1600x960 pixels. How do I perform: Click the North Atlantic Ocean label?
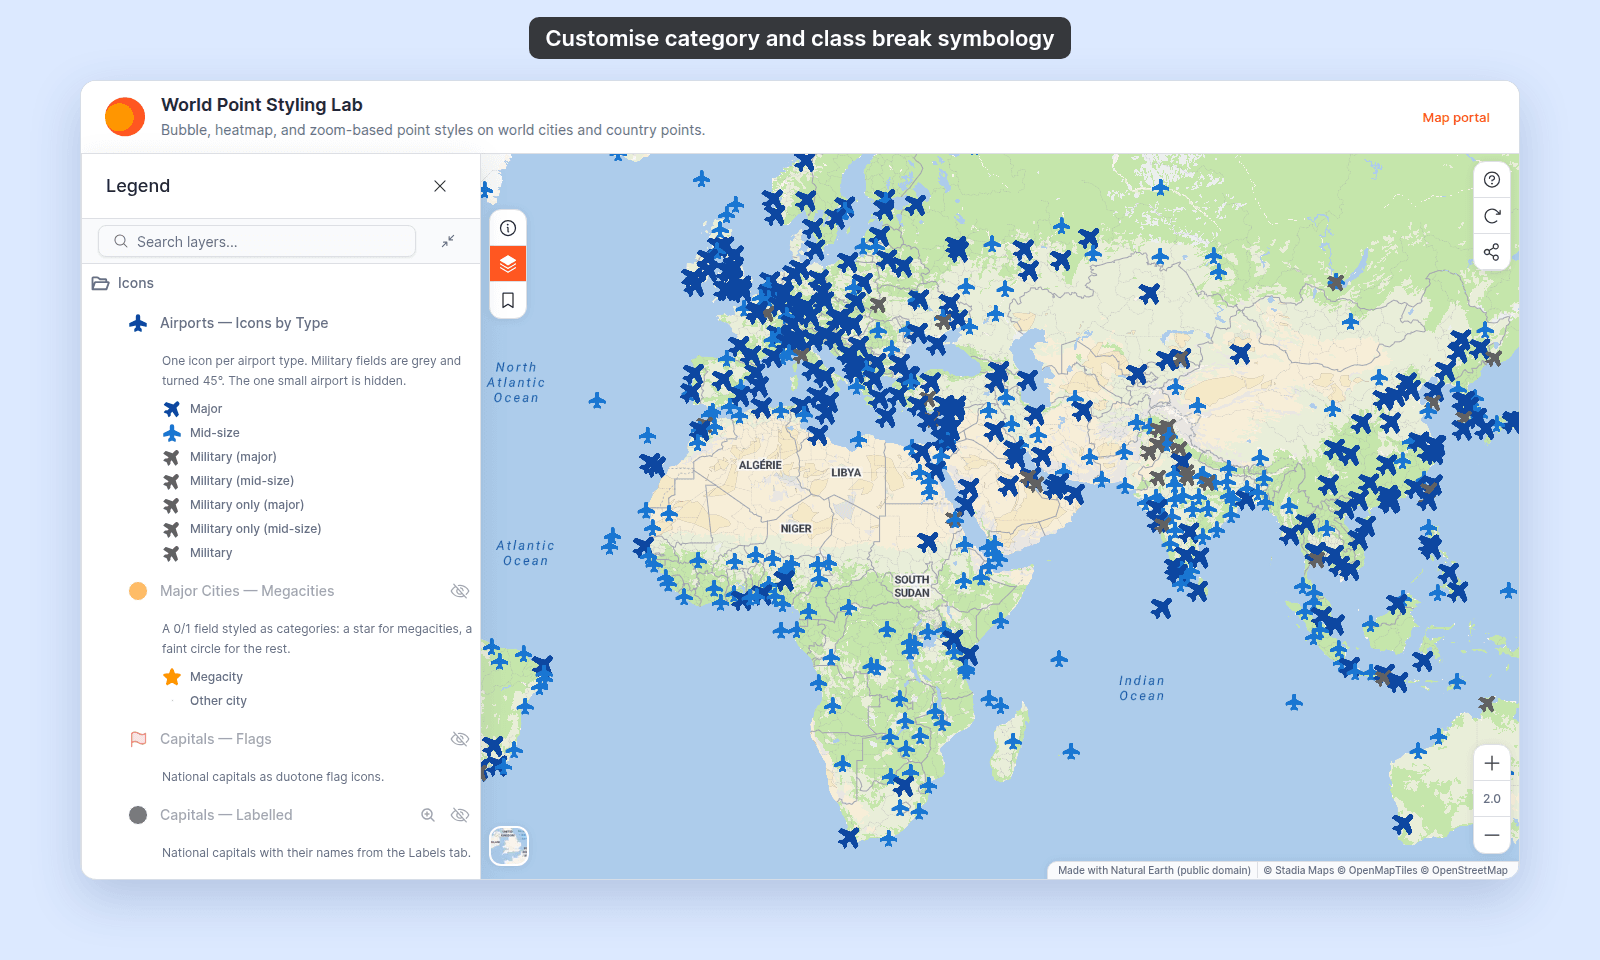coord(516,383)
